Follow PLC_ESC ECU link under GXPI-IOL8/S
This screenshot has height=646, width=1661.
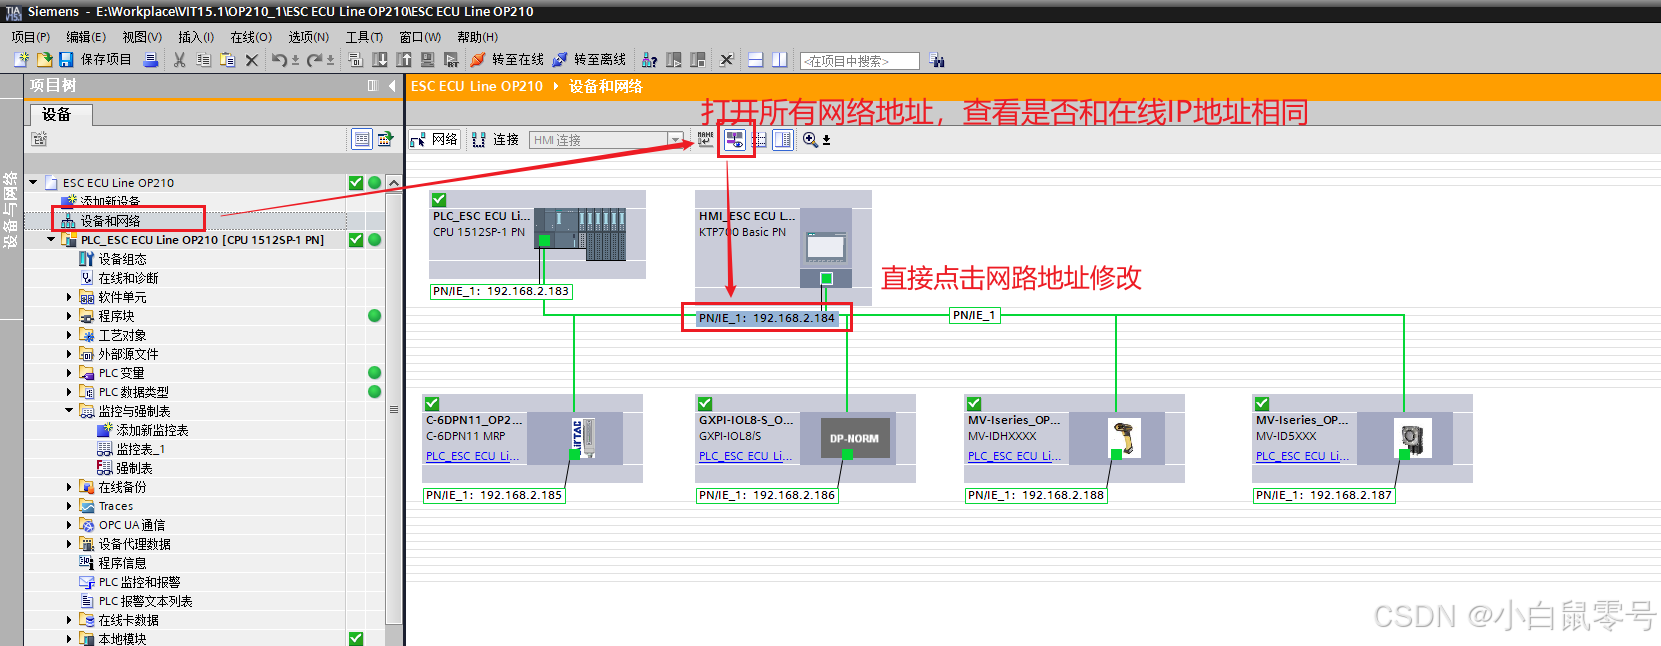[745, 456]
